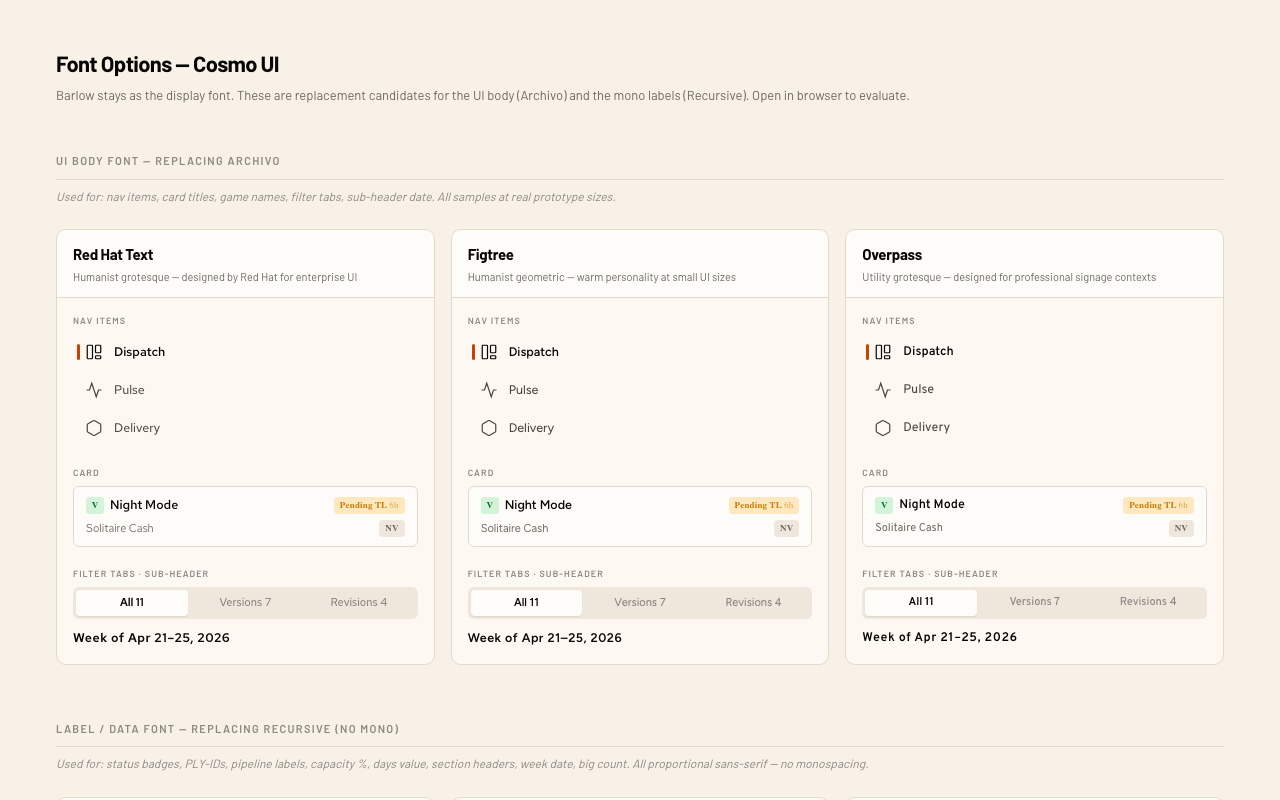The image size is (1280, 800).
Task: Switch to Revisions 4 tab in Figtree card
Action: click(x=753, y=603)
